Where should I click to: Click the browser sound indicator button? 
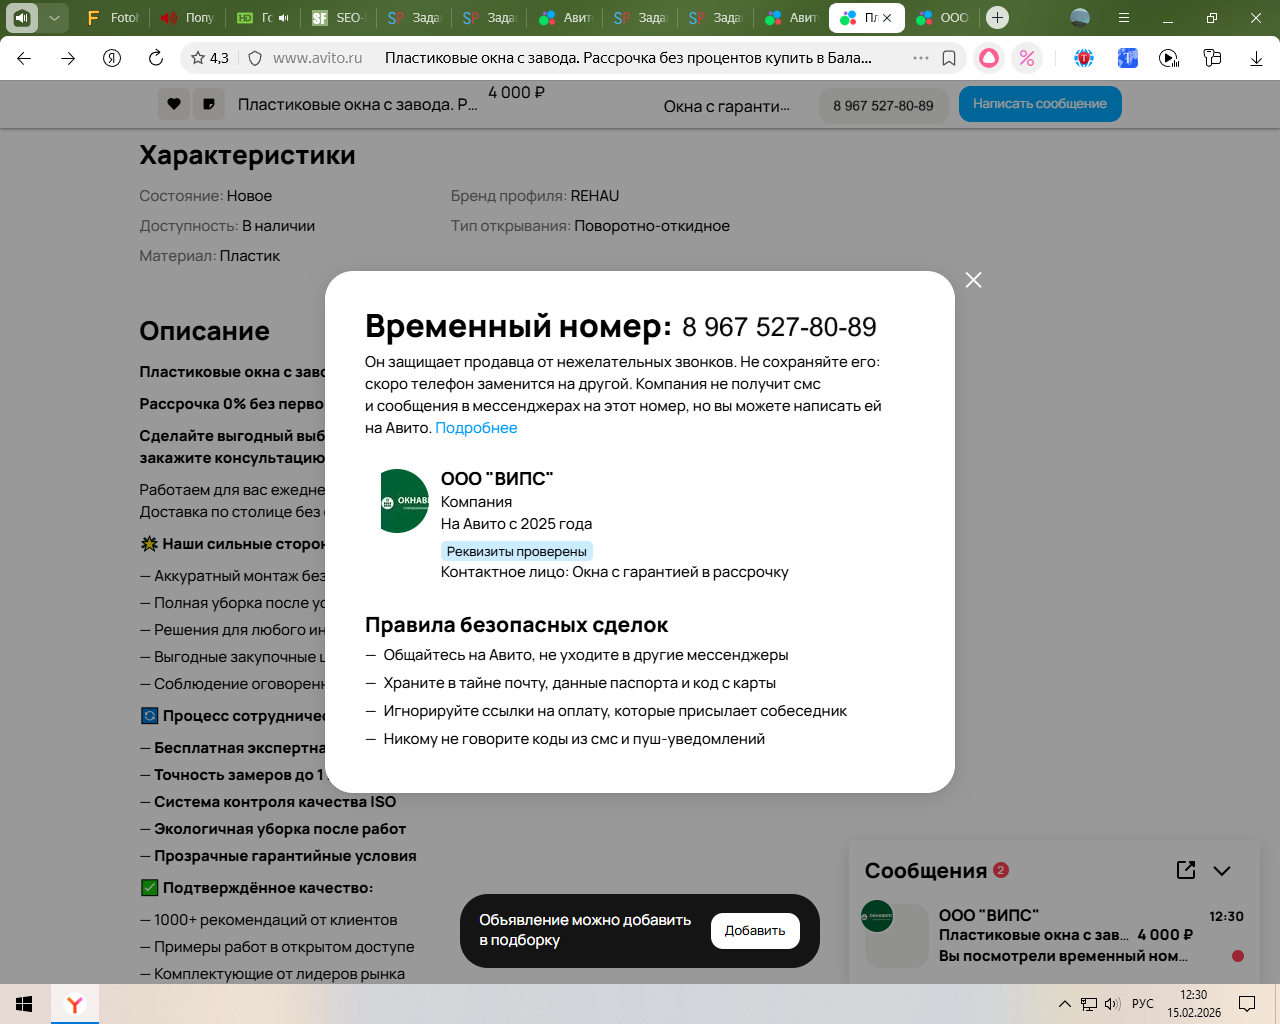22,18
